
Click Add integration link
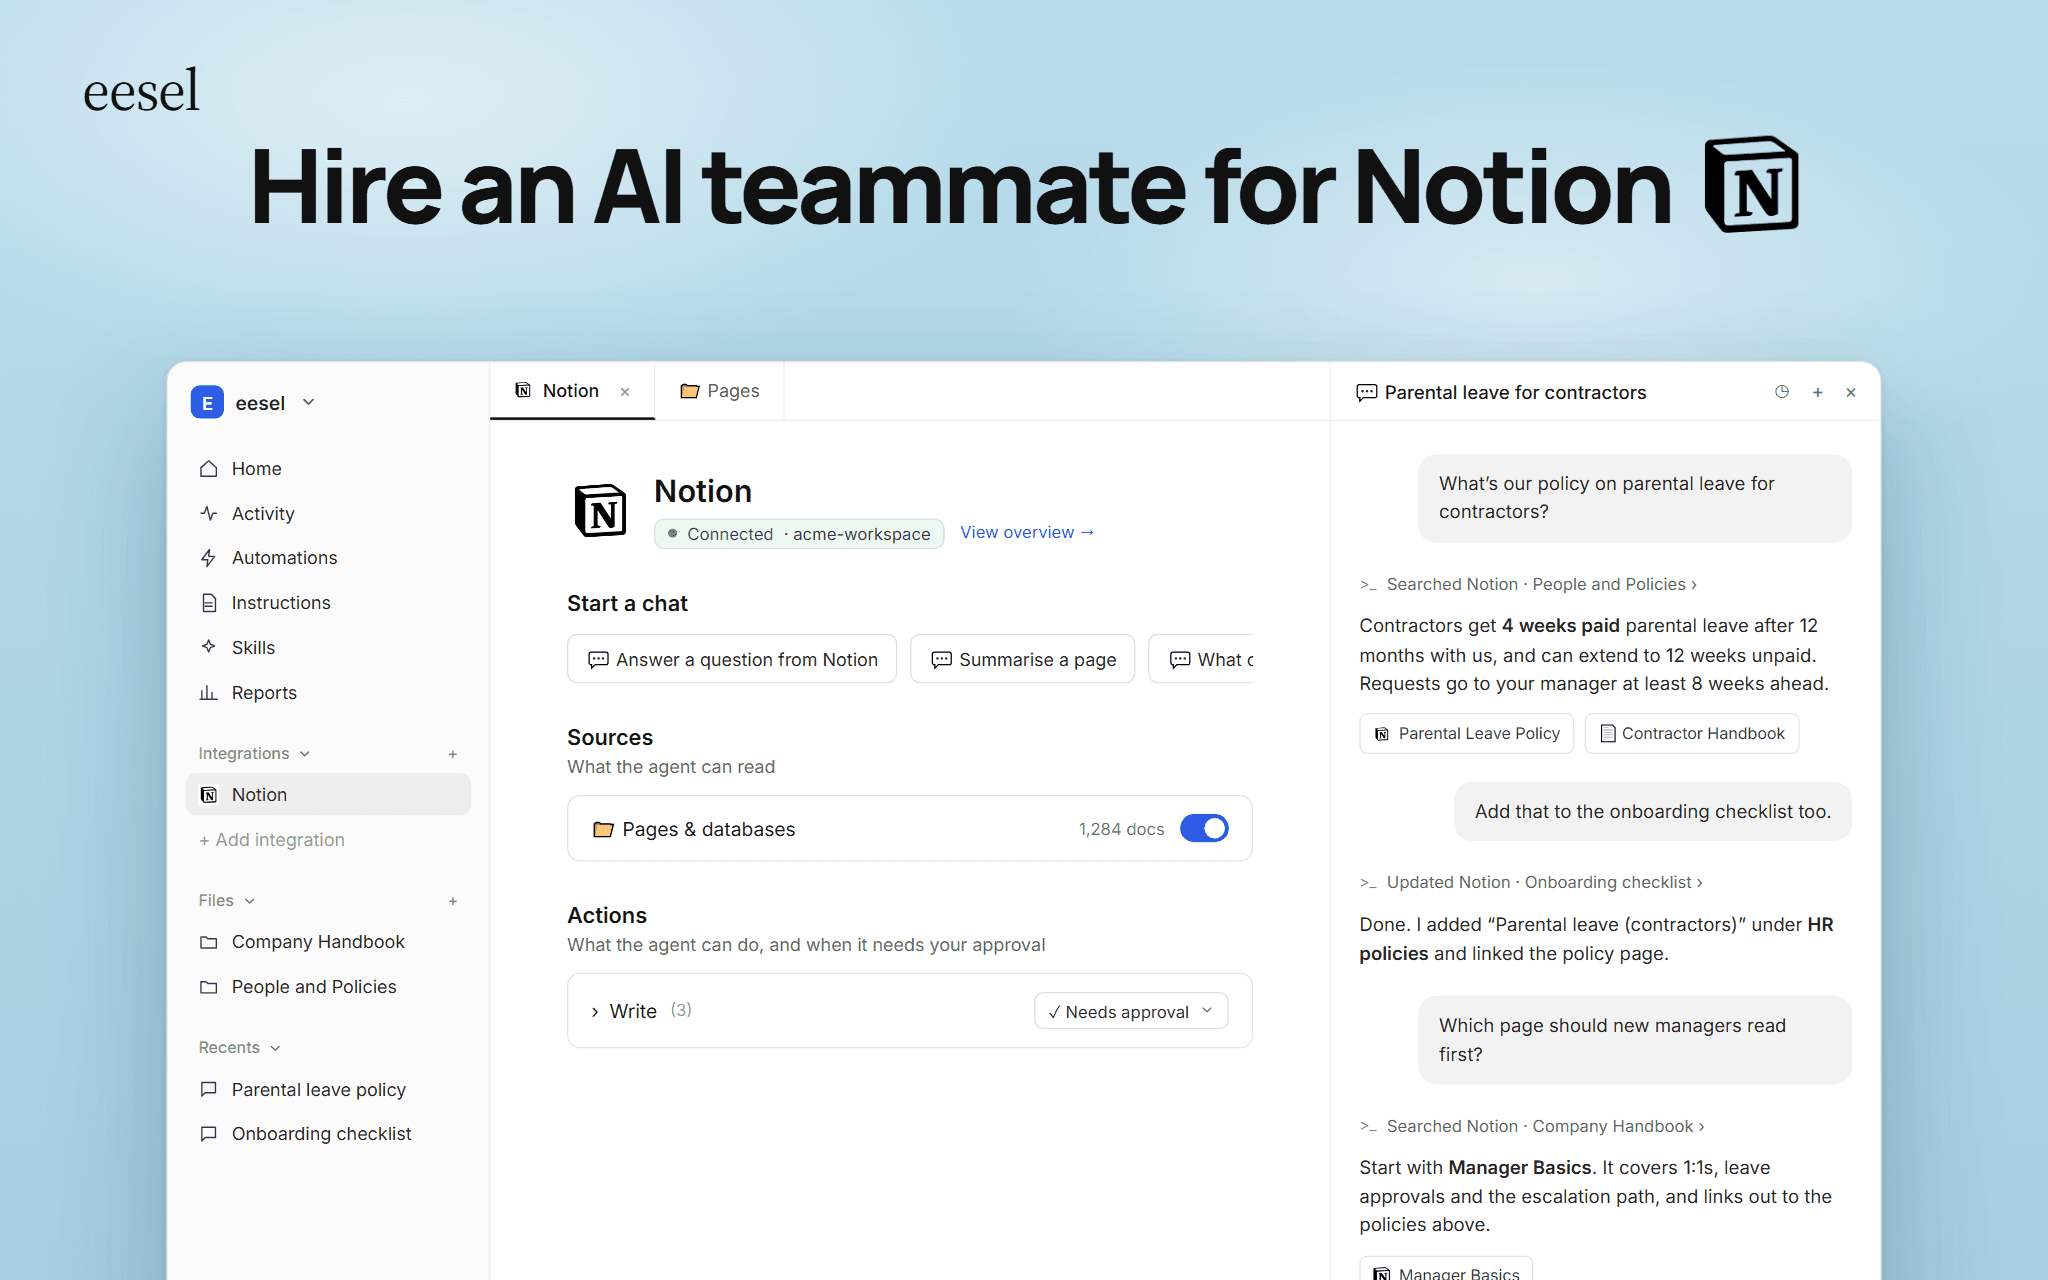(271, 839)
